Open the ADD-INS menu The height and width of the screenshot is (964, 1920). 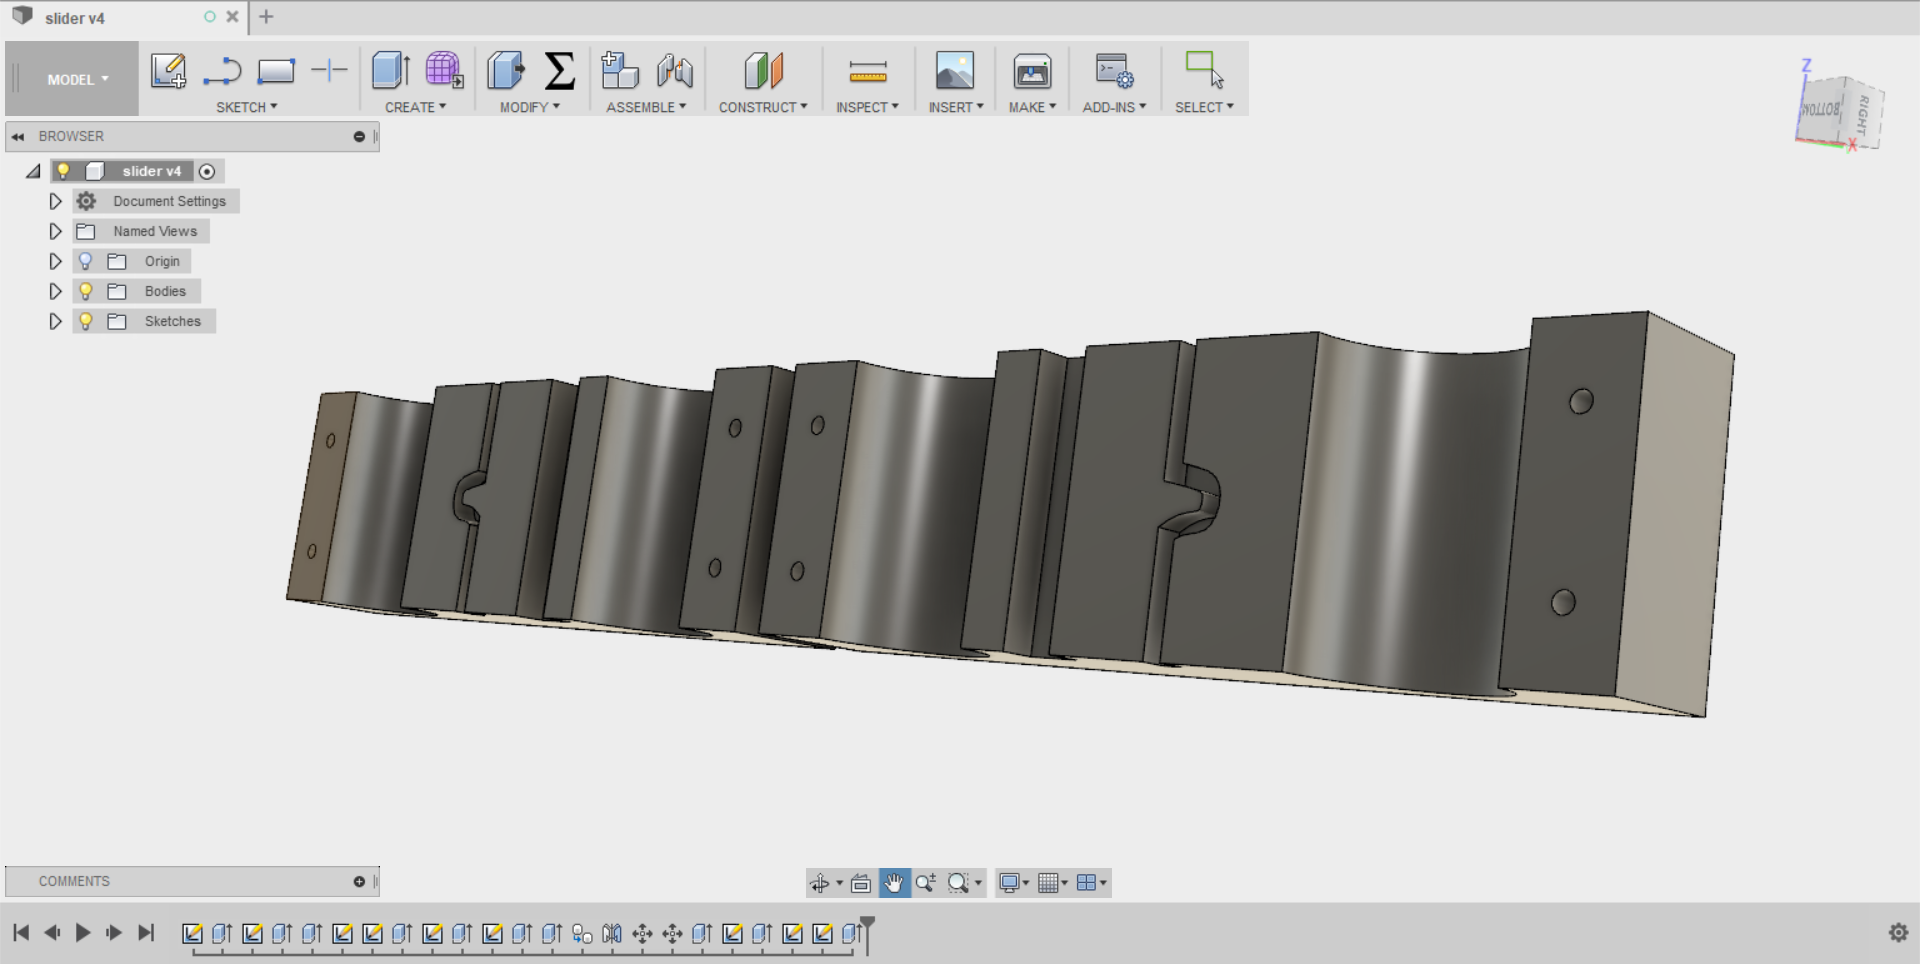click(1113, 107)
